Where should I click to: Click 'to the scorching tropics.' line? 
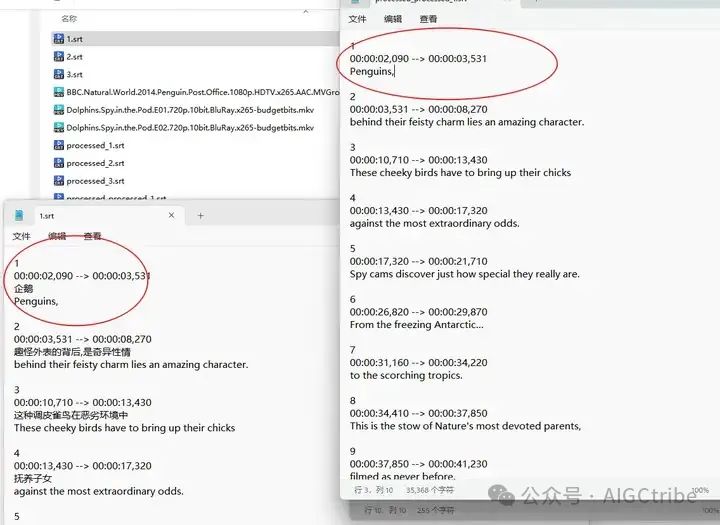coord(406,375)
